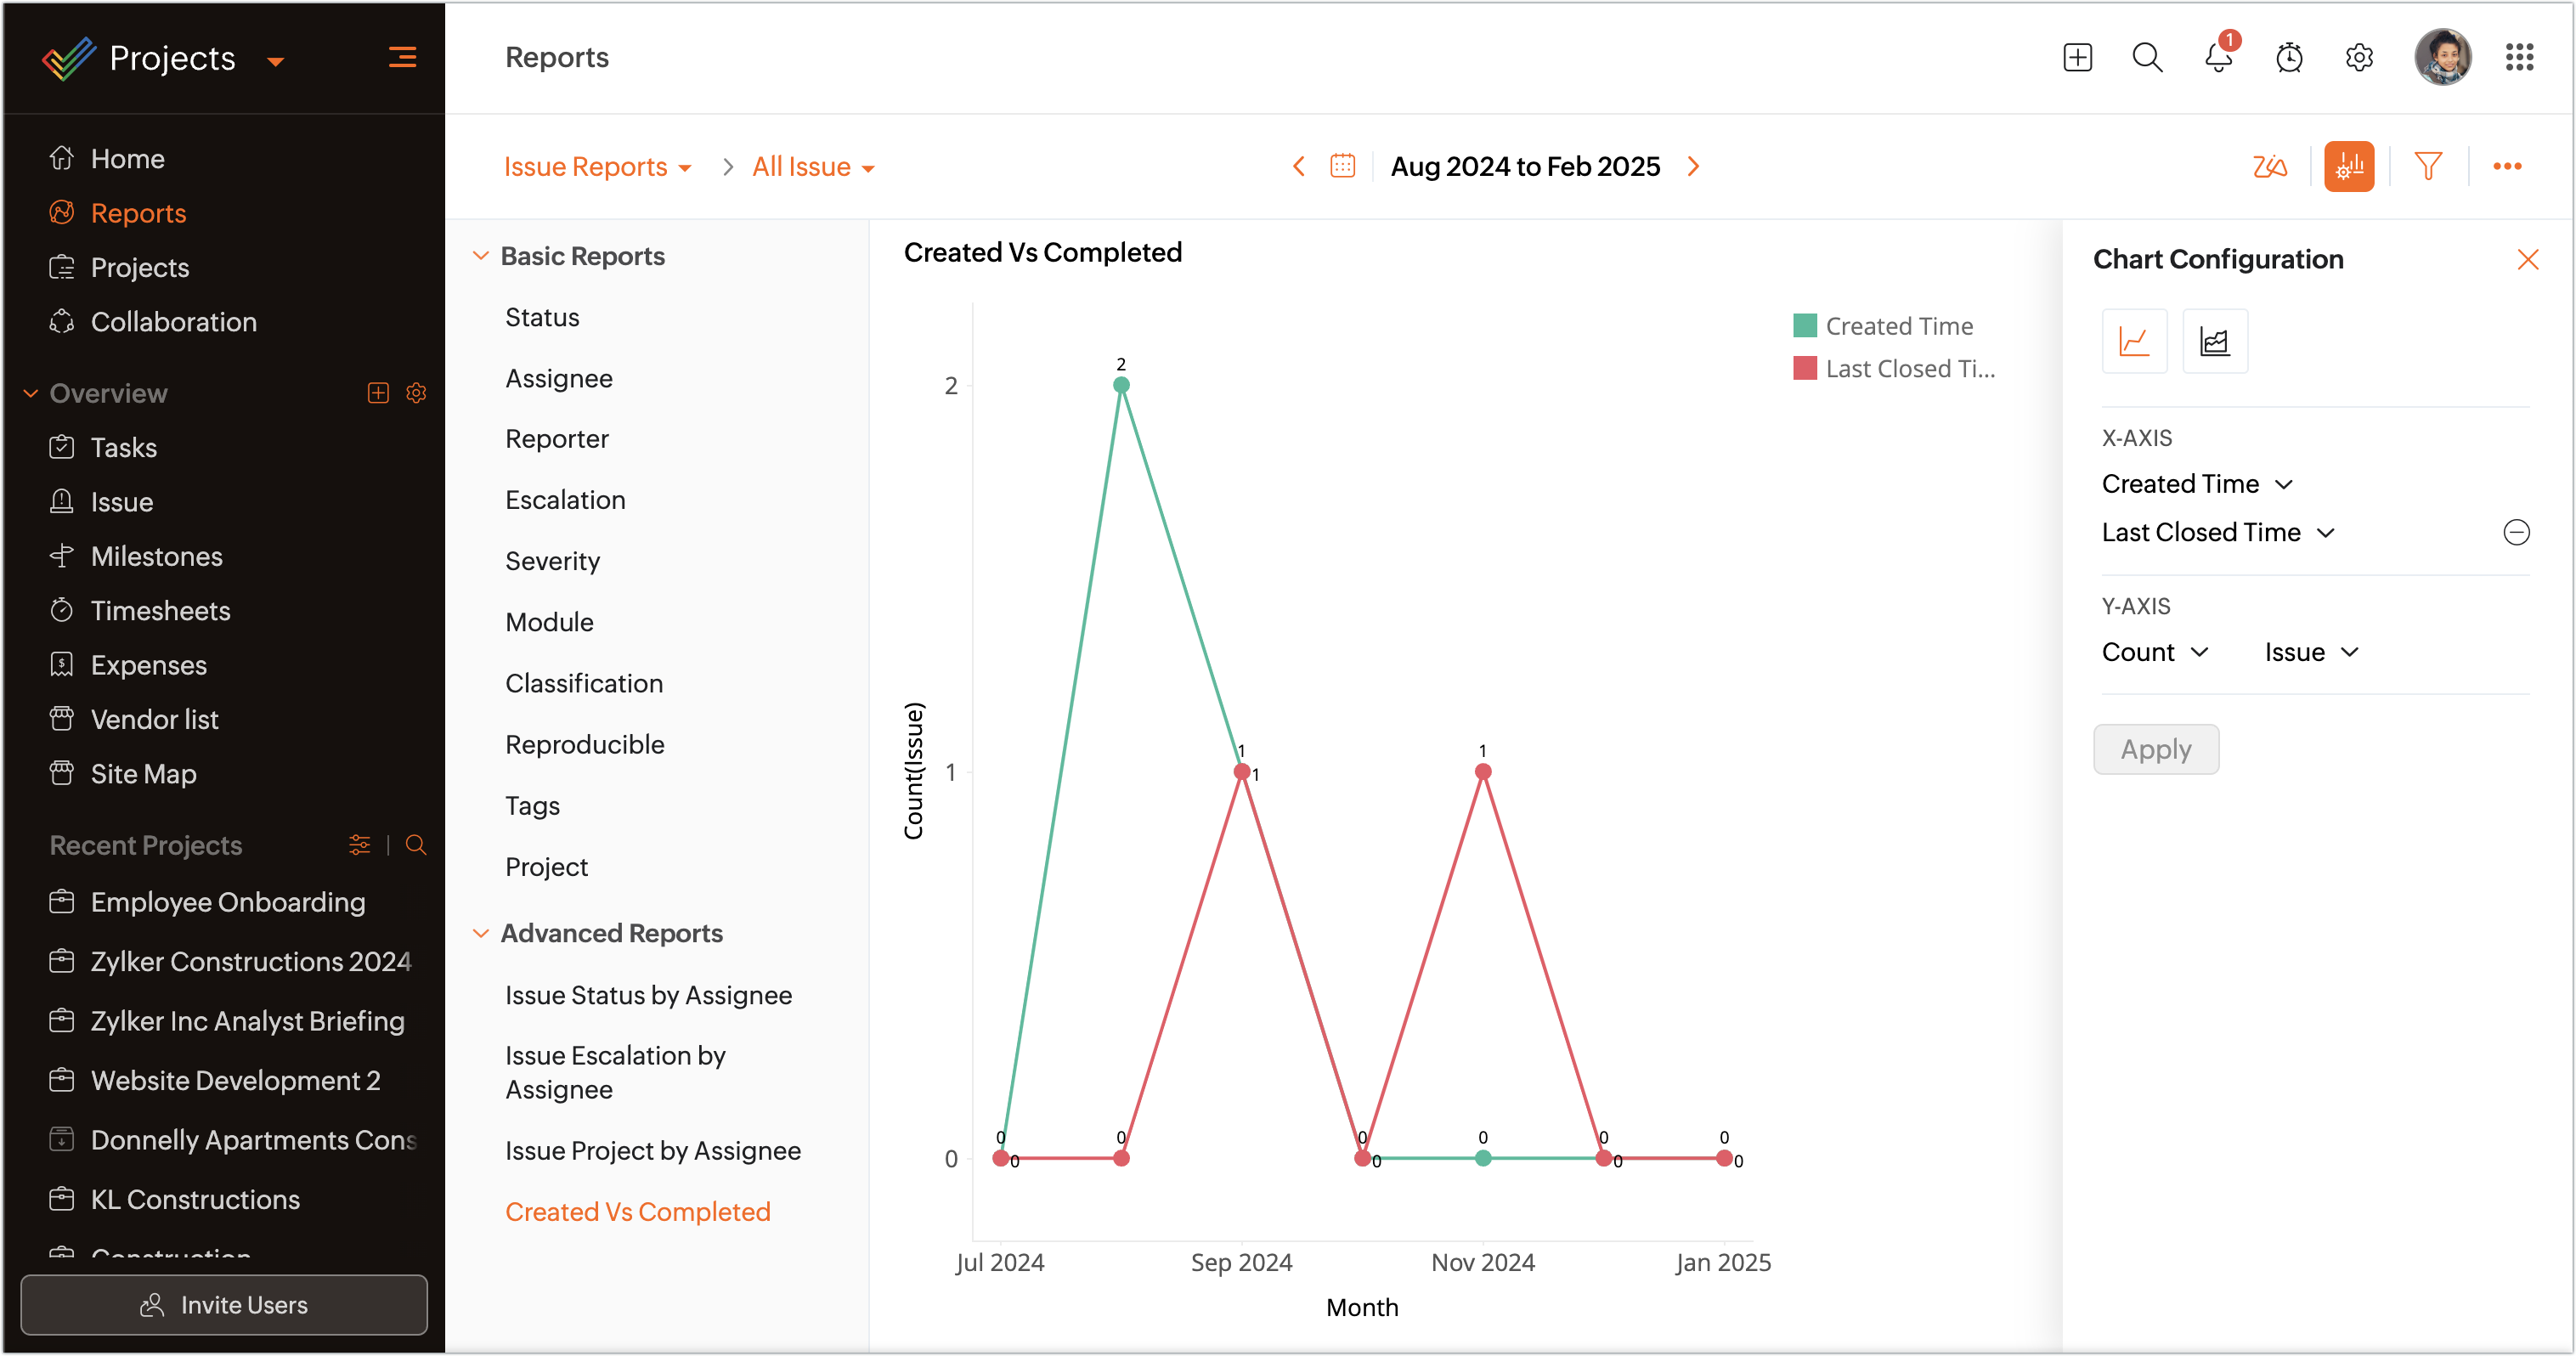
Task: Click the Invite Users button
Action: [x=224, y=1304]
